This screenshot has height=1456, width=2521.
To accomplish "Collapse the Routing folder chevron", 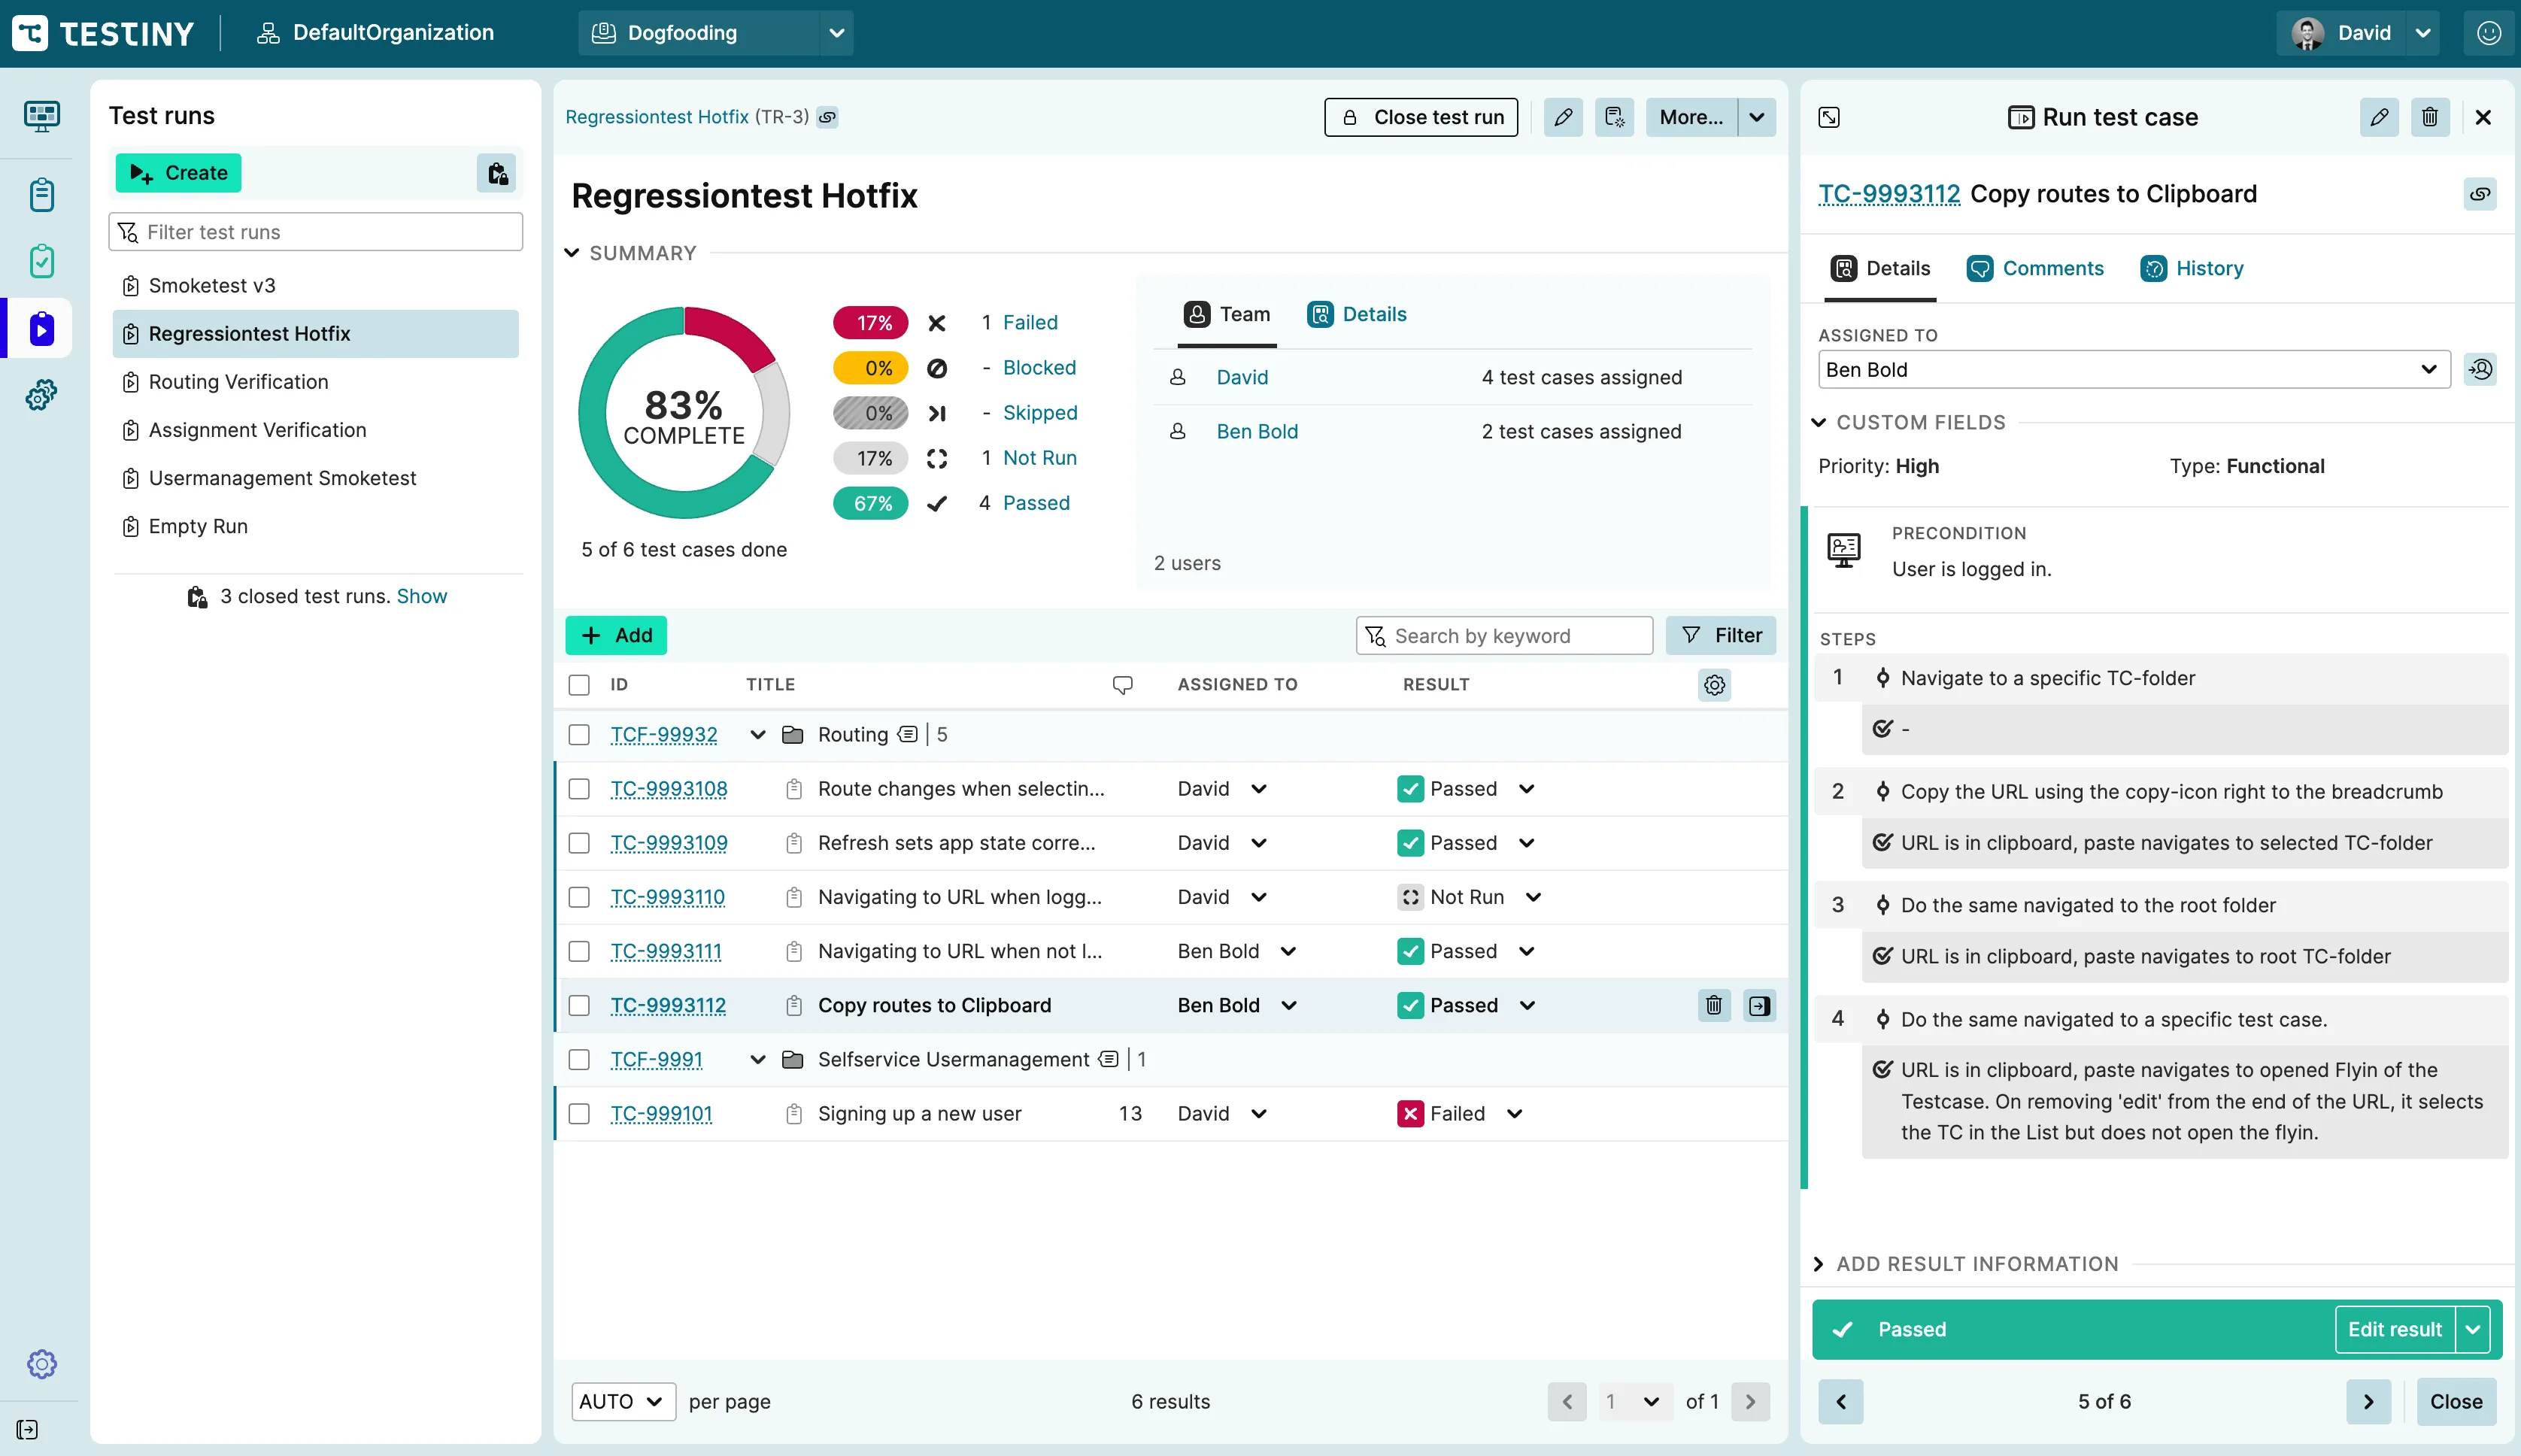I will 758,735.
